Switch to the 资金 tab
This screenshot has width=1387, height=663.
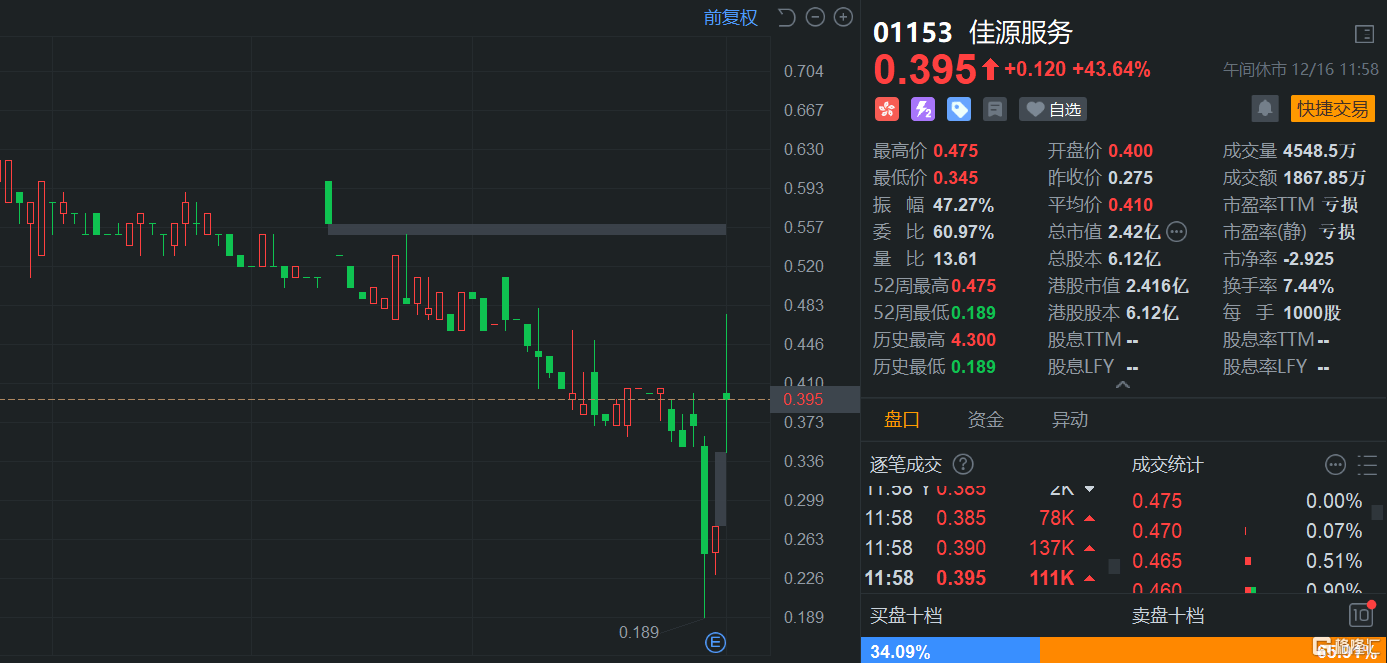985,420
